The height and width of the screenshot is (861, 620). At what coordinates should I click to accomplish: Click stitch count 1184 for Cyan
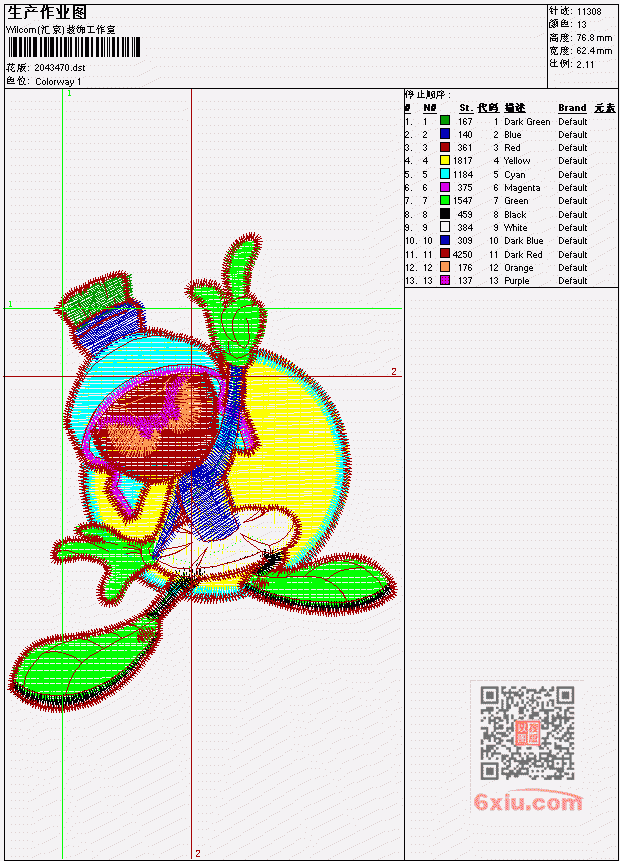462,174
